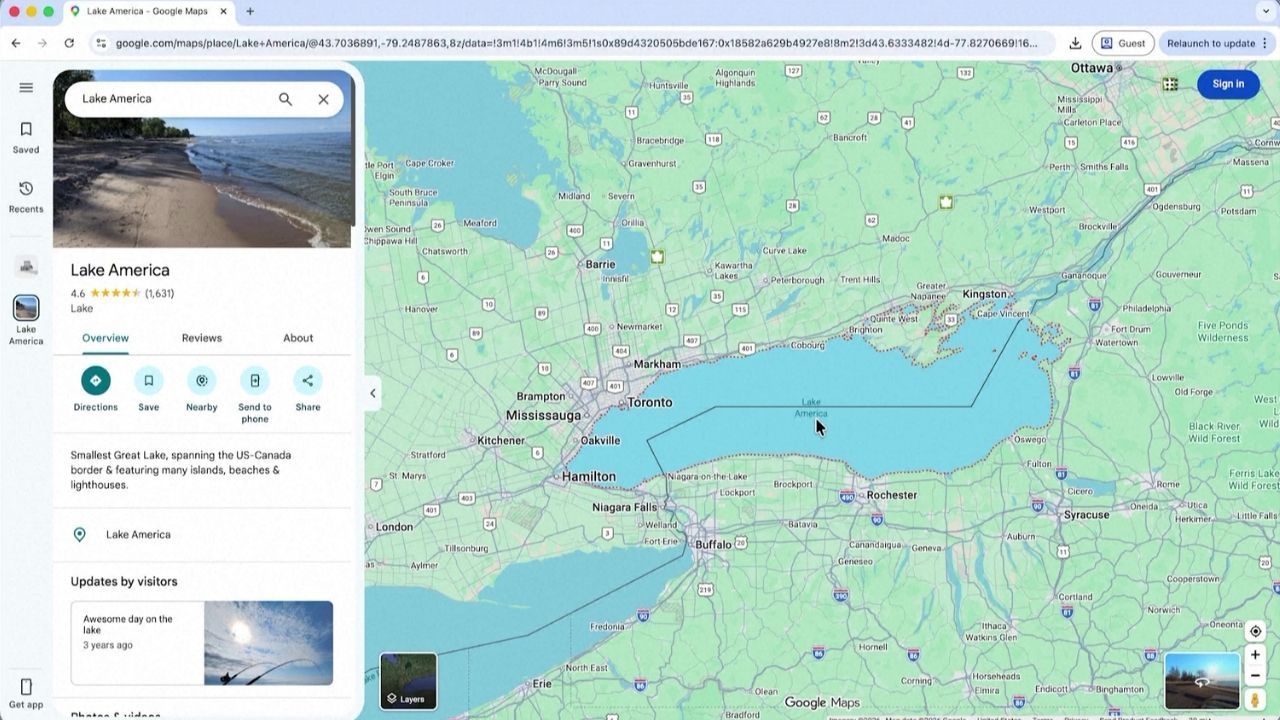Switch to the About tab

298,338
